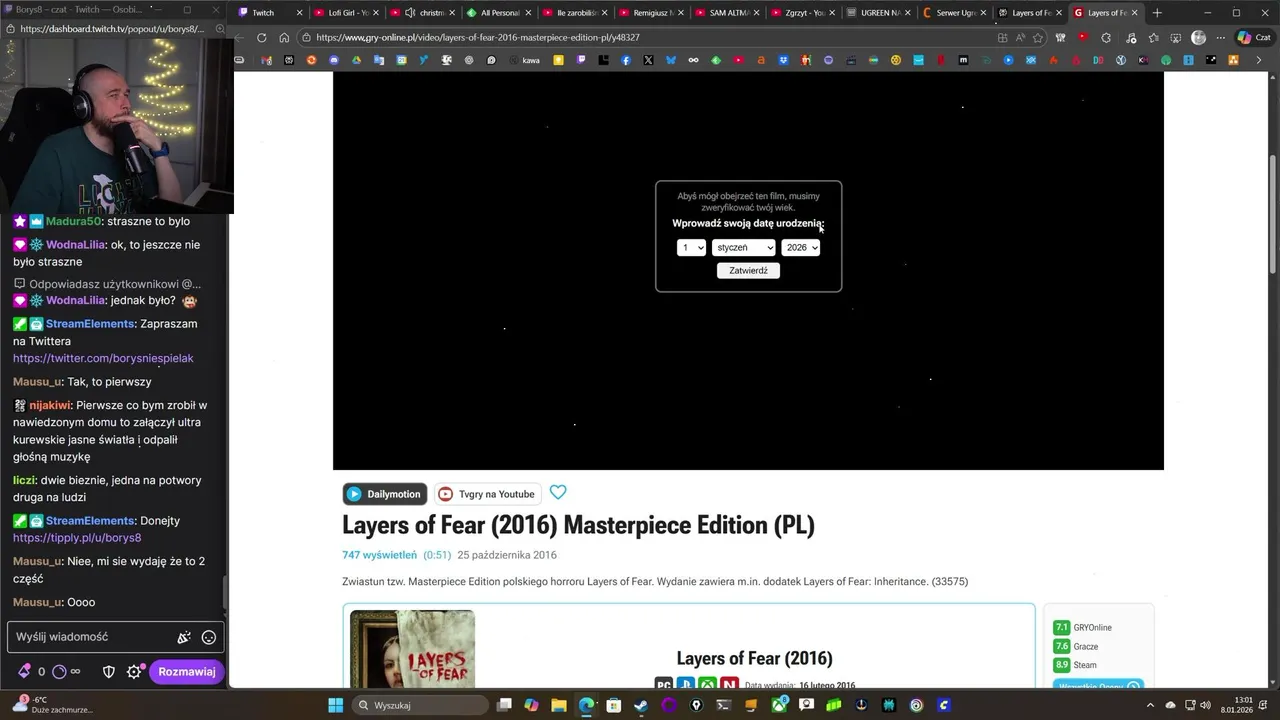Image resolution: width=1280 pixels, height=720 pixels.
Task: Open channel points balance icon
Action: 58,672
